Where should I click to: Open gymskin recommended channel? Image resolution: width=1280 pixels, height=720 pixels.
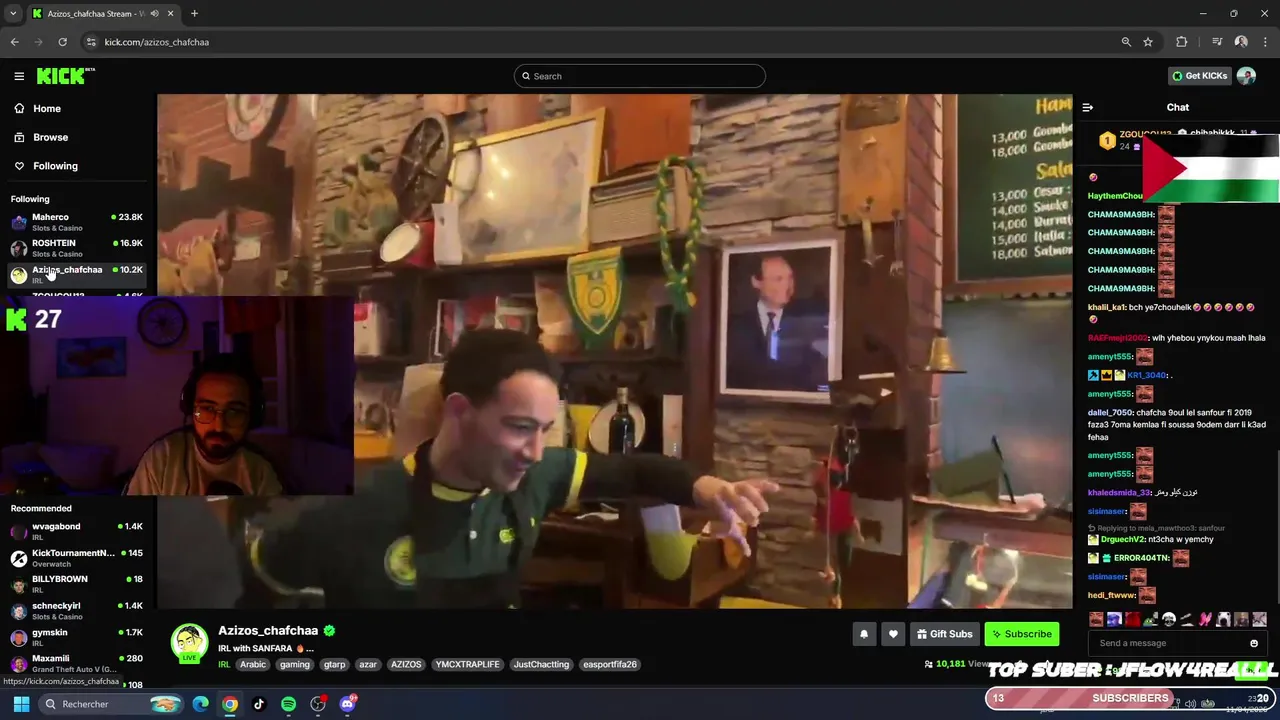pos(76,637)
